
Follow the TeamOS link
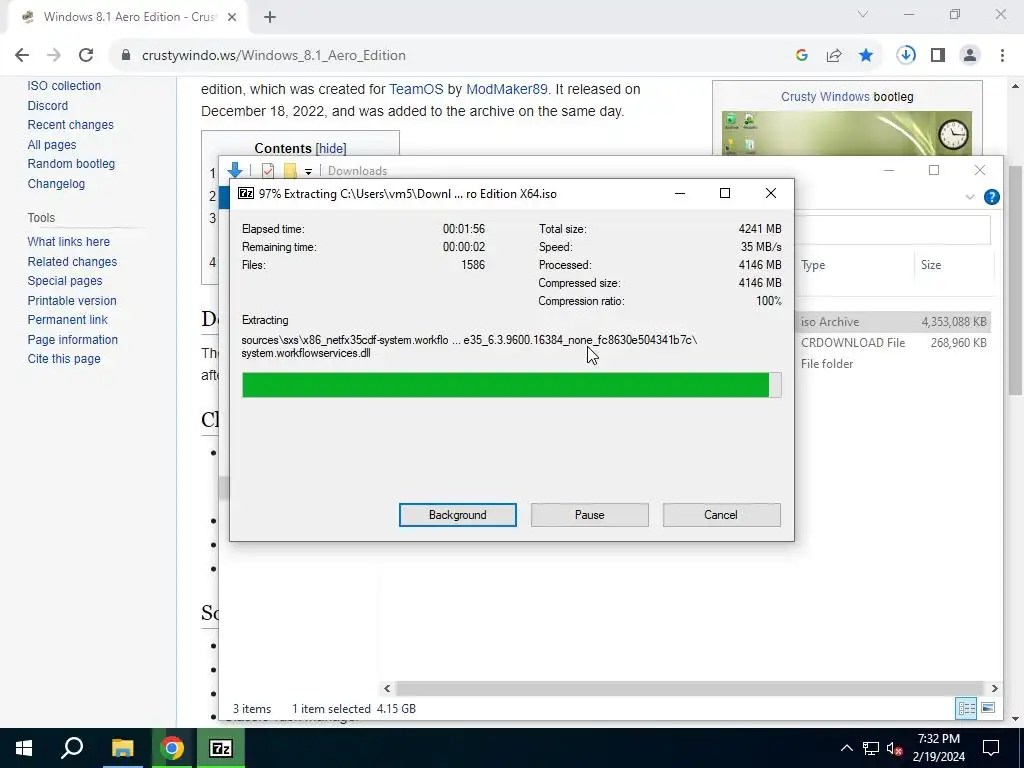(x=416, y=89)
